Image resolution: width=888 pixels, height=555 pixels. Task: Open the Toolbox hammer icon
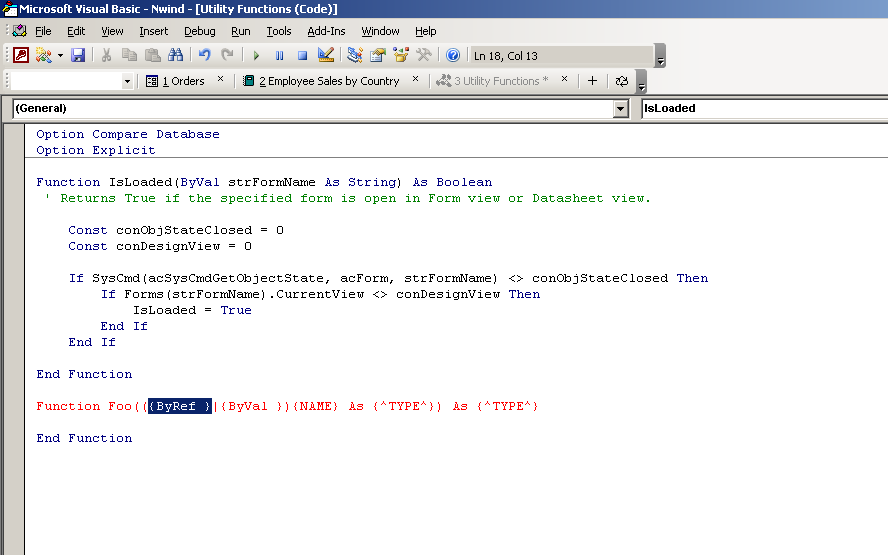click(x=424, y=55)
